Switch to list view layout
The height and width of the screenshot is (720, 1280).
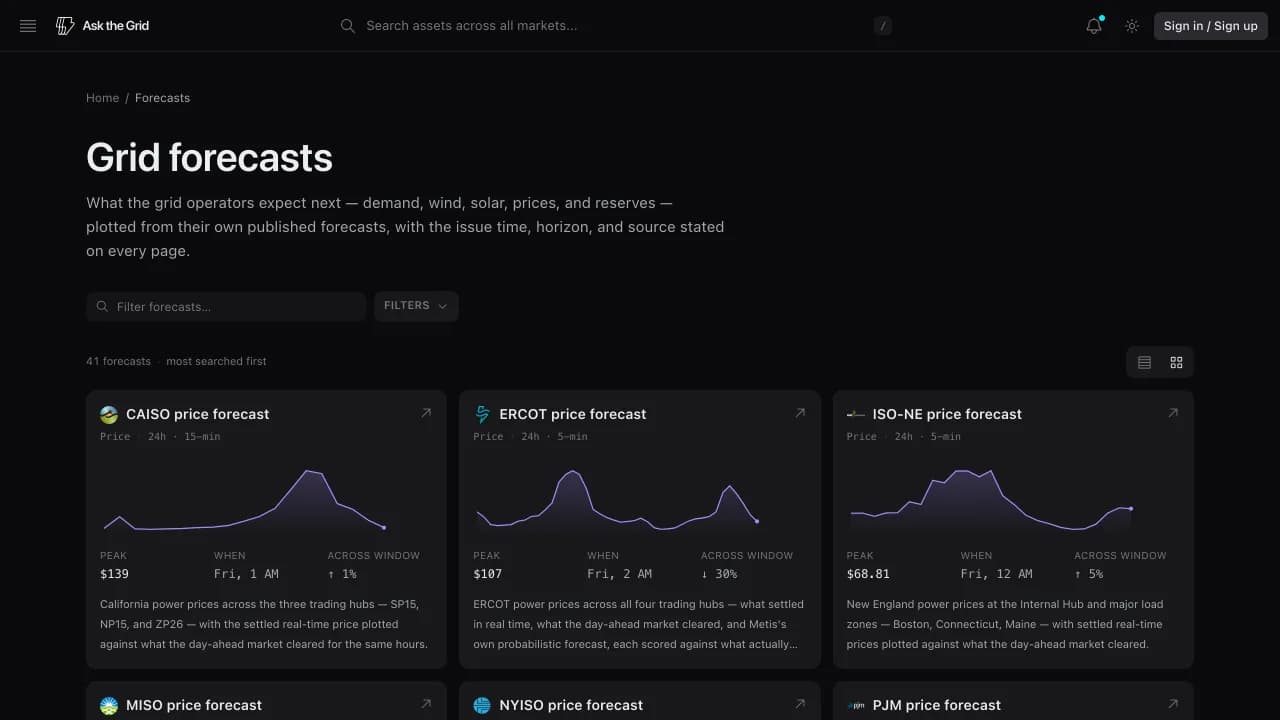pos(1144,362)
